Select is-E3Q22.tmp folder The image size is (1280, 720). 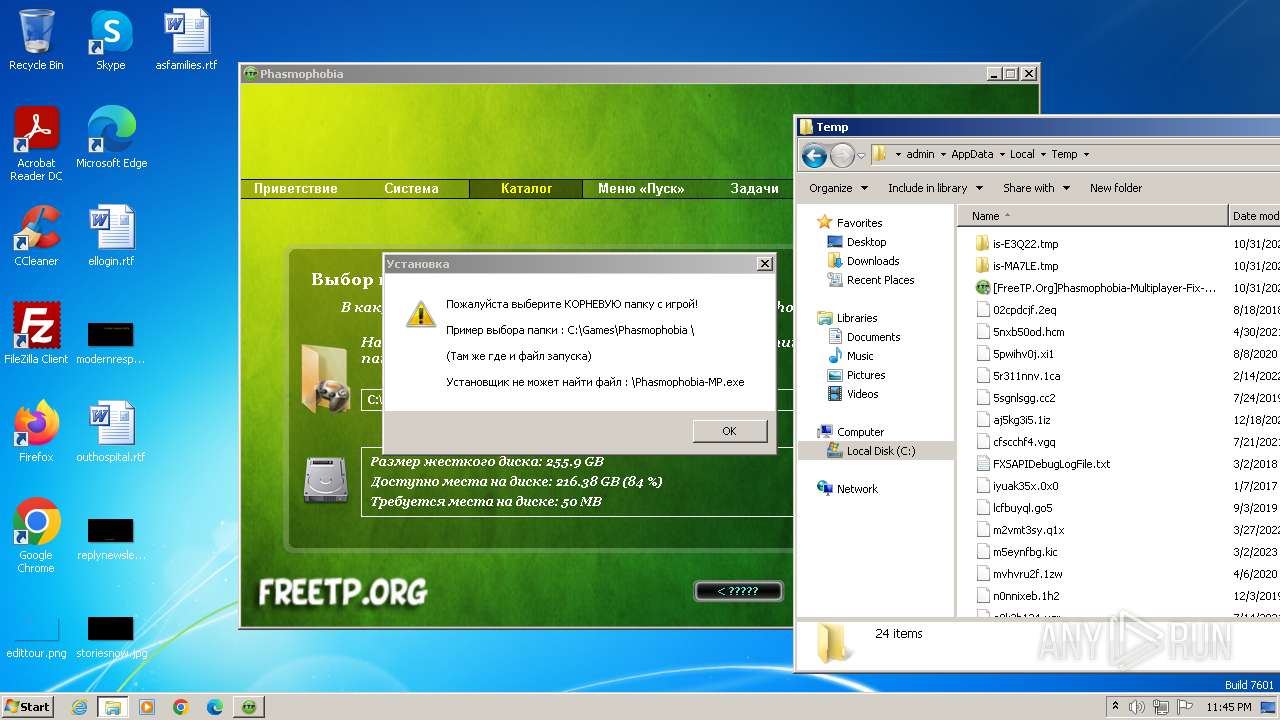point(1025,244)
